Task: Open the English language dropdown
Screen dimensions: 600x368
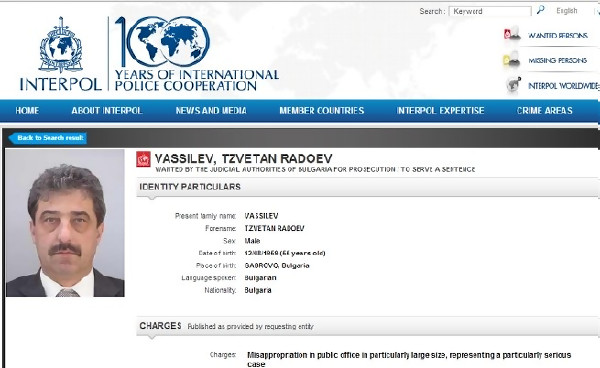Action: click(567, 11)
